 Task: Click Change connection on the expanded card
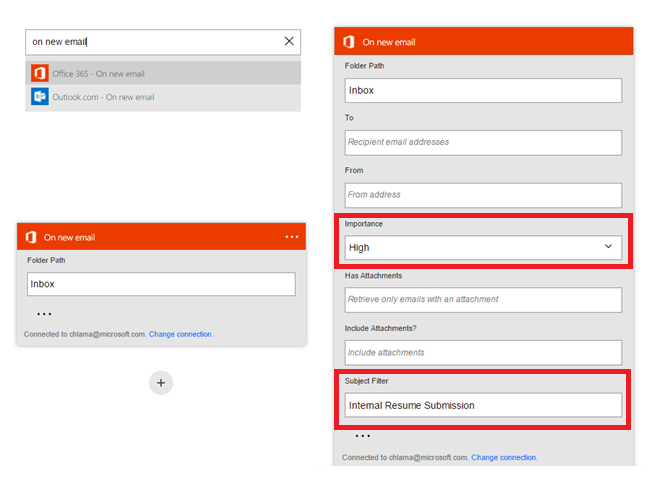coord(503,457)
